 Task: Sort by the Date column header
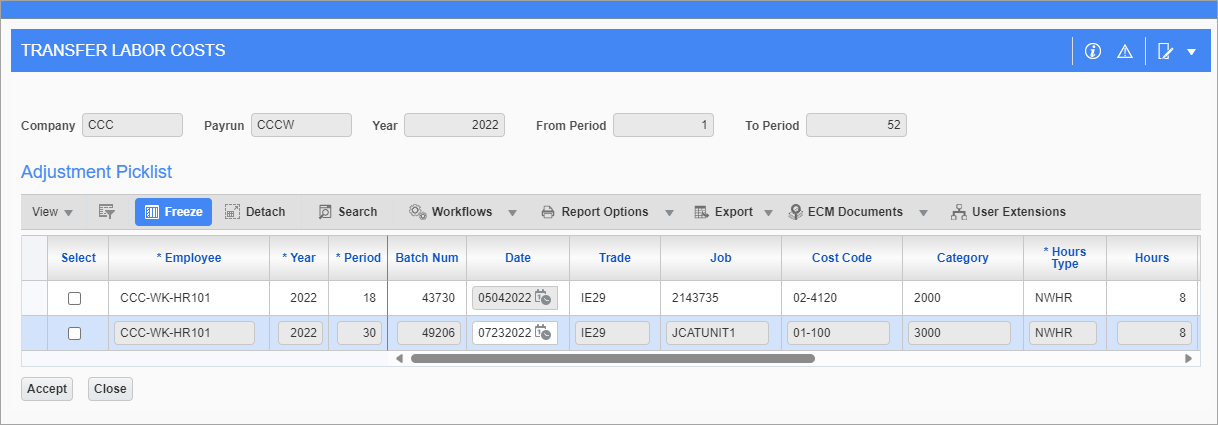tap(518, 258)
